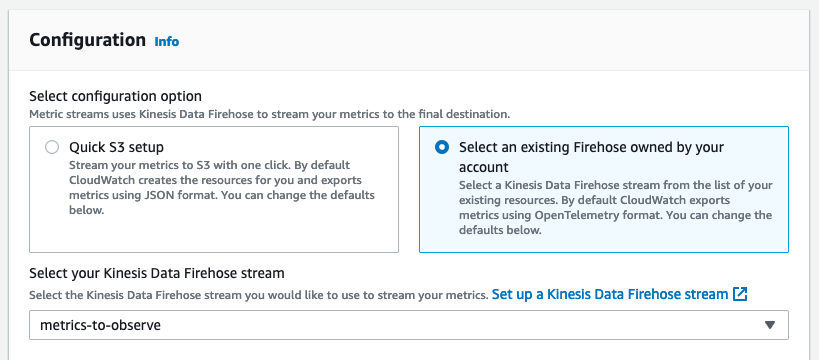The width and height of the screenshot is (819, 360).
Task: Select the existing Firehose radio button
Action: pyautogui.click(x=442, y=147)
